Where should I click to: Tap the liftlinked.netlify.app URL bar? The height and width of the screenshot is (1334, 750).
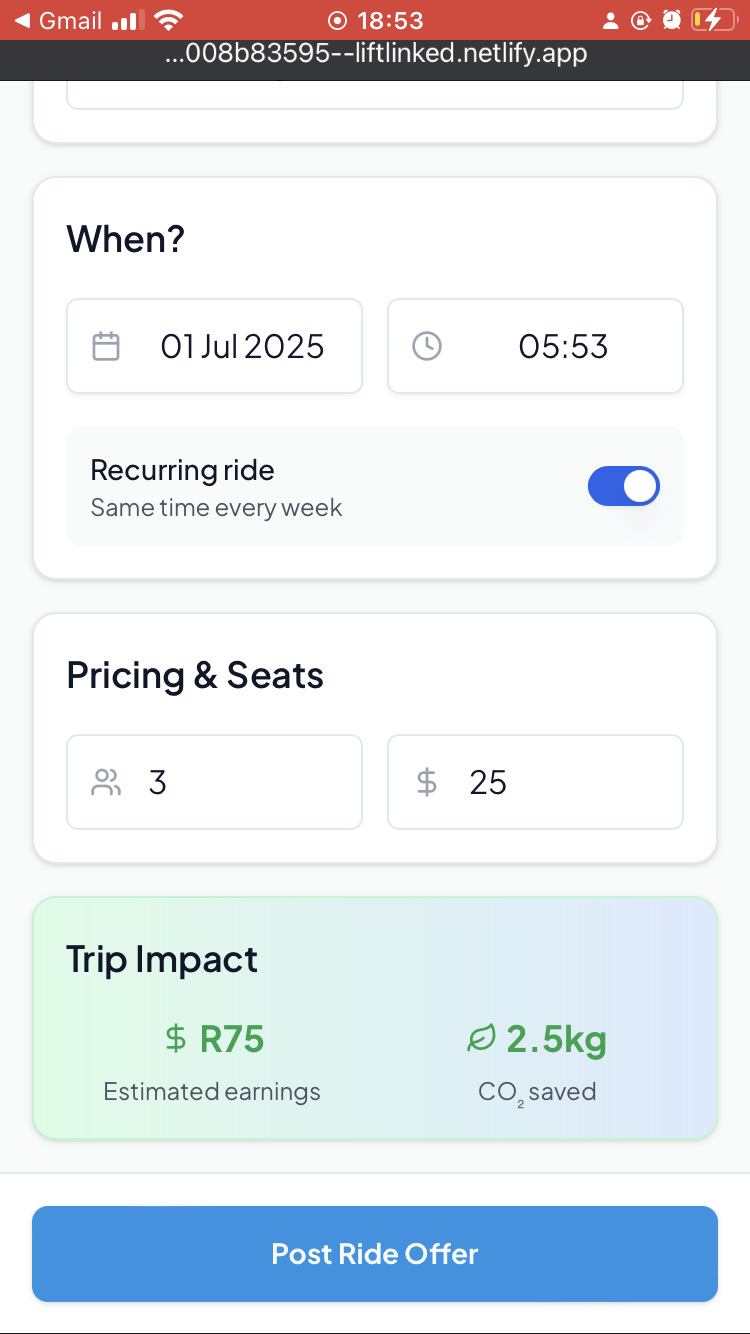(375, 54)
